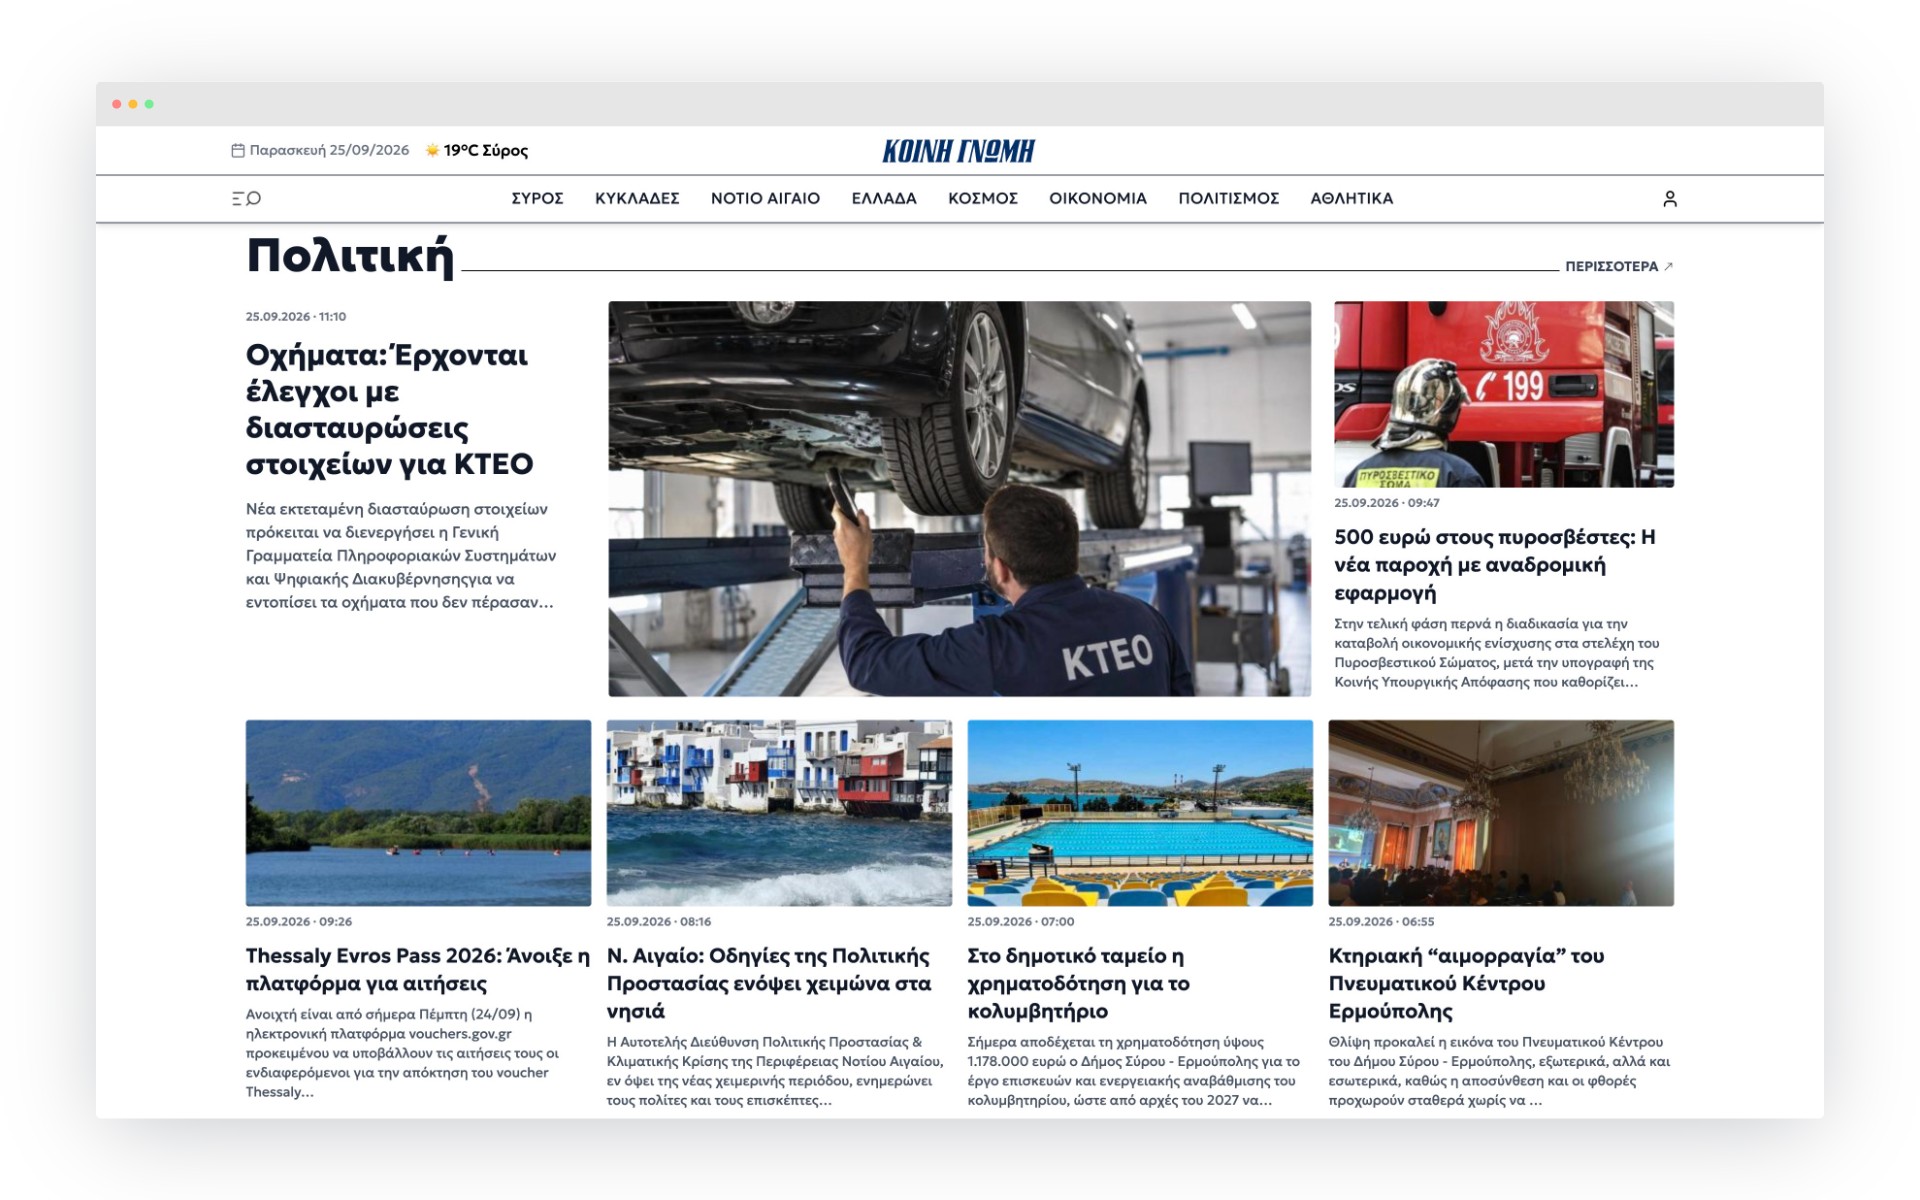Click the ΚΟΙΝΗ ΓΝΩΜΗ logo
Image resolution: width=1920 pixels, height=1200 pixels.
[958, 151]
